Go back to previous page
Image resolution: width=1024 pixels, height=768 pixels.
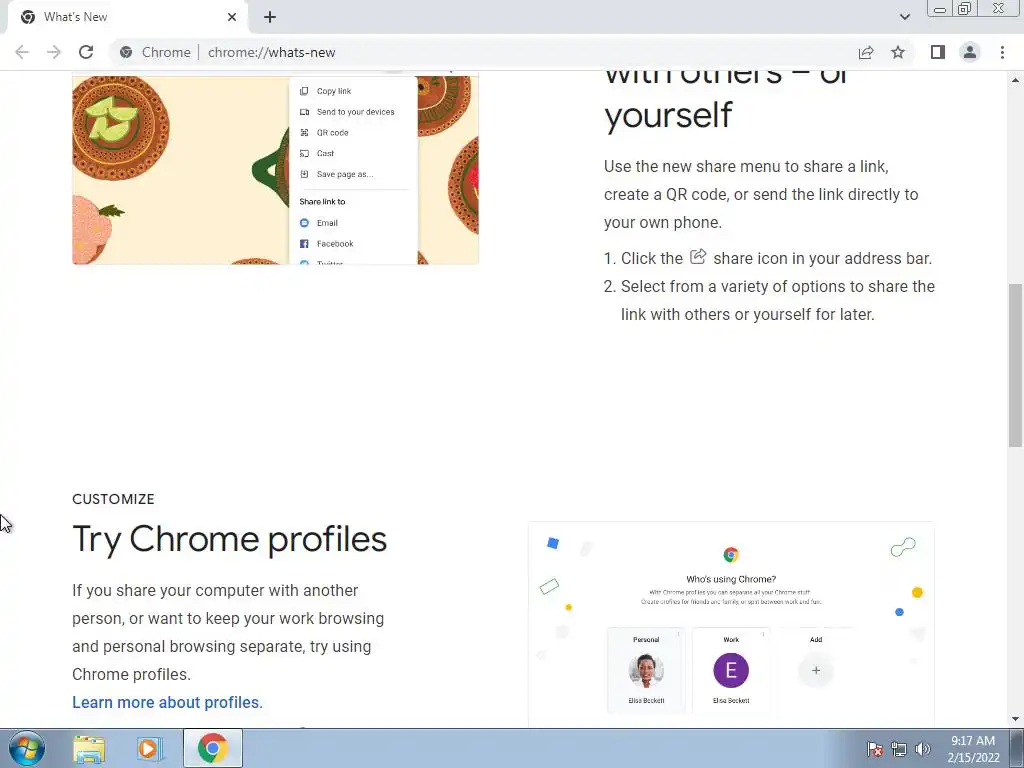22,52
